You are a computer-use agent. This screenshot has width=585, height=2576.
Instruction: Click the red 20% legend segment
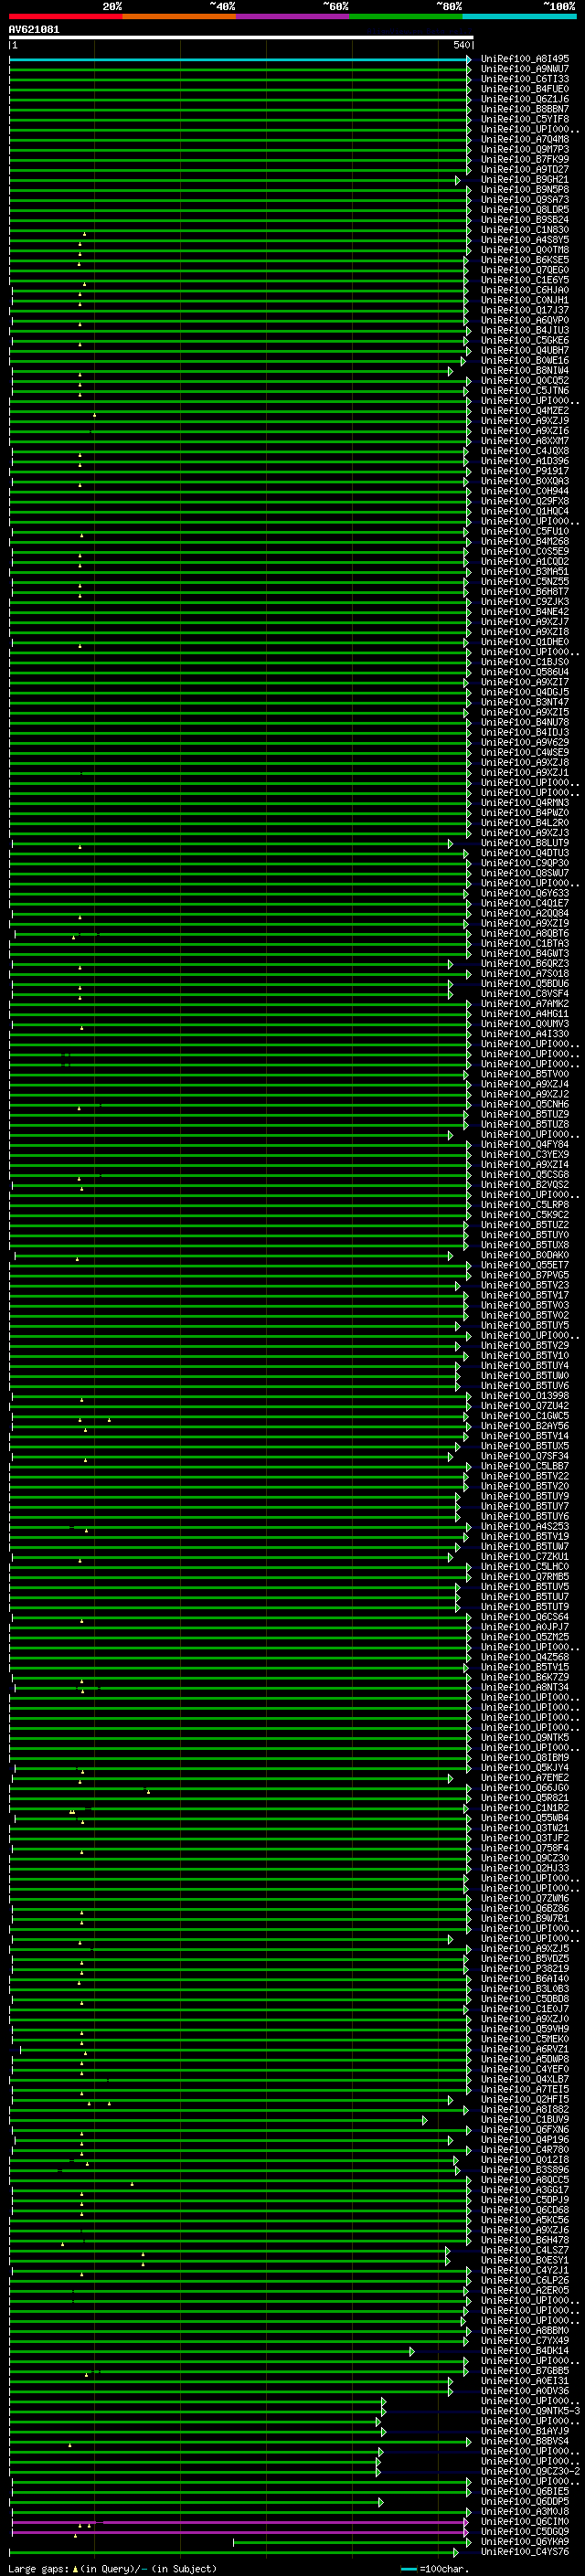(x=65, y=16)
